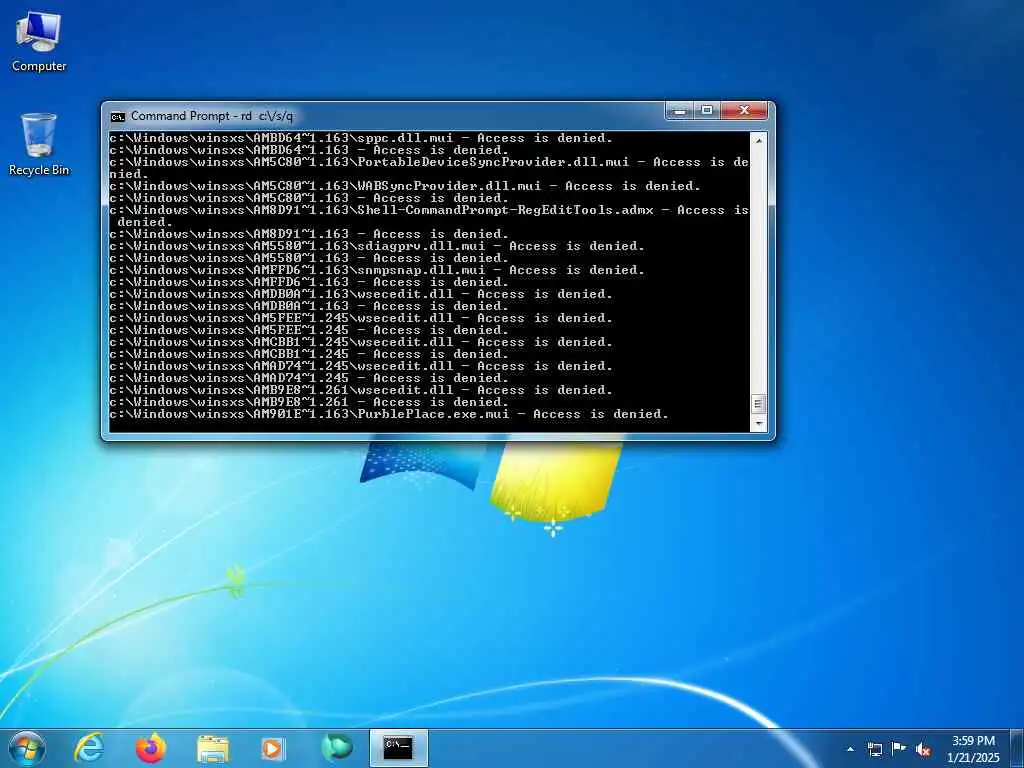The image size is (1024, 768).
Task: Click the muted volume speaker tray icon
Action: click(923, 750)
